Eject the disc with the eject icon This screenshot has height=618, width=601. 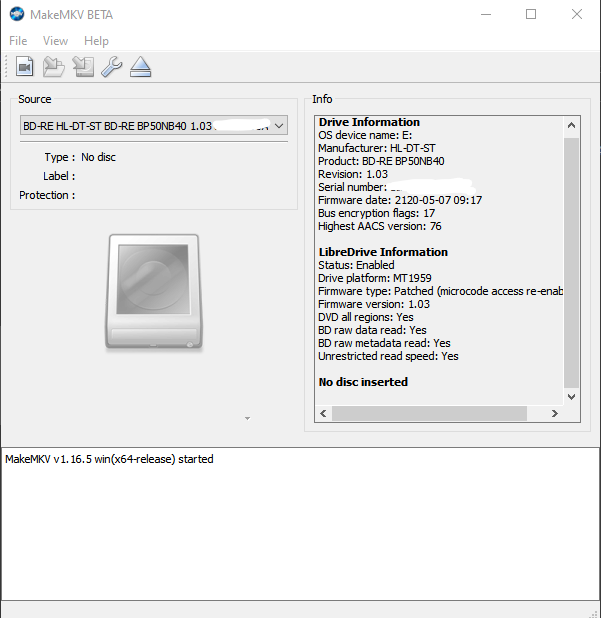coord(140,68)
